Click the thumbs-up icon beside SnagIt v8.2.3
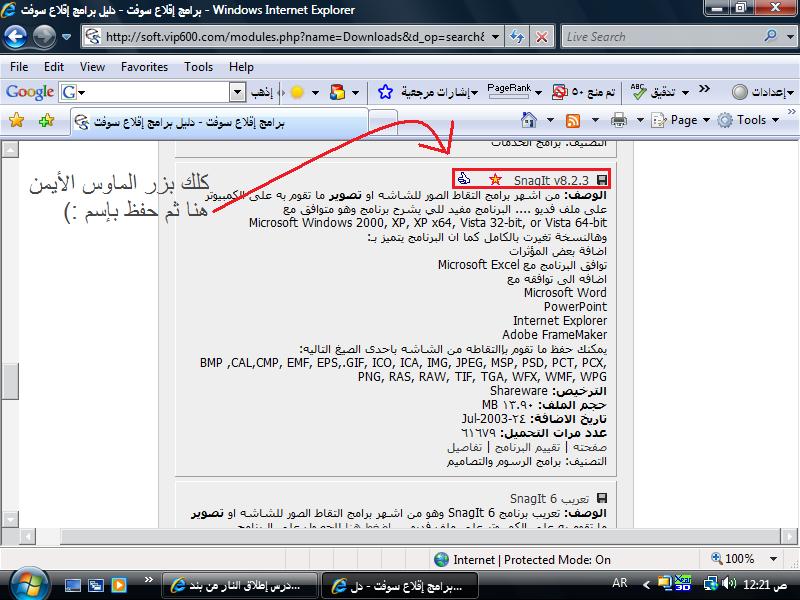This screenshot has width=800, height=600. (x=464, y=179)
